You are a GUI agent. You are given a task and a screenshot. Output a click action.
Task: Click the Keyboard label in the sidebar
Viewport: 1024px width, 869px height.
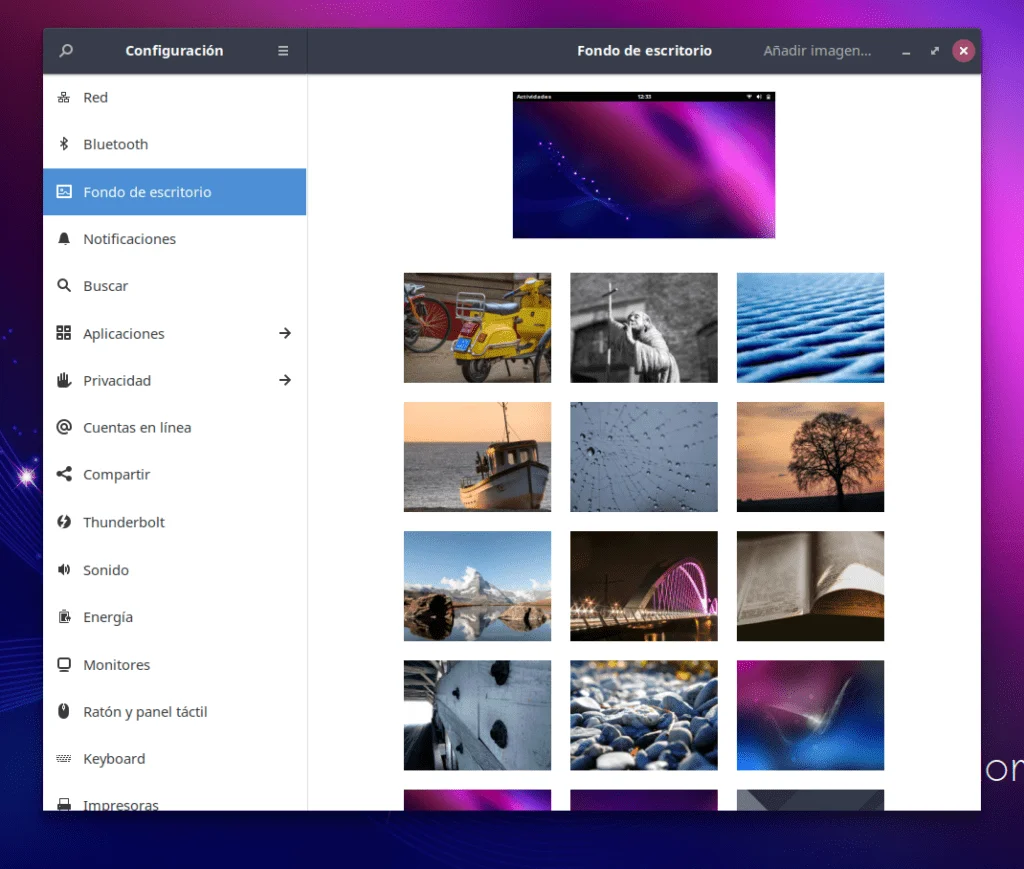pyautogui.click(x=114, y=759)
